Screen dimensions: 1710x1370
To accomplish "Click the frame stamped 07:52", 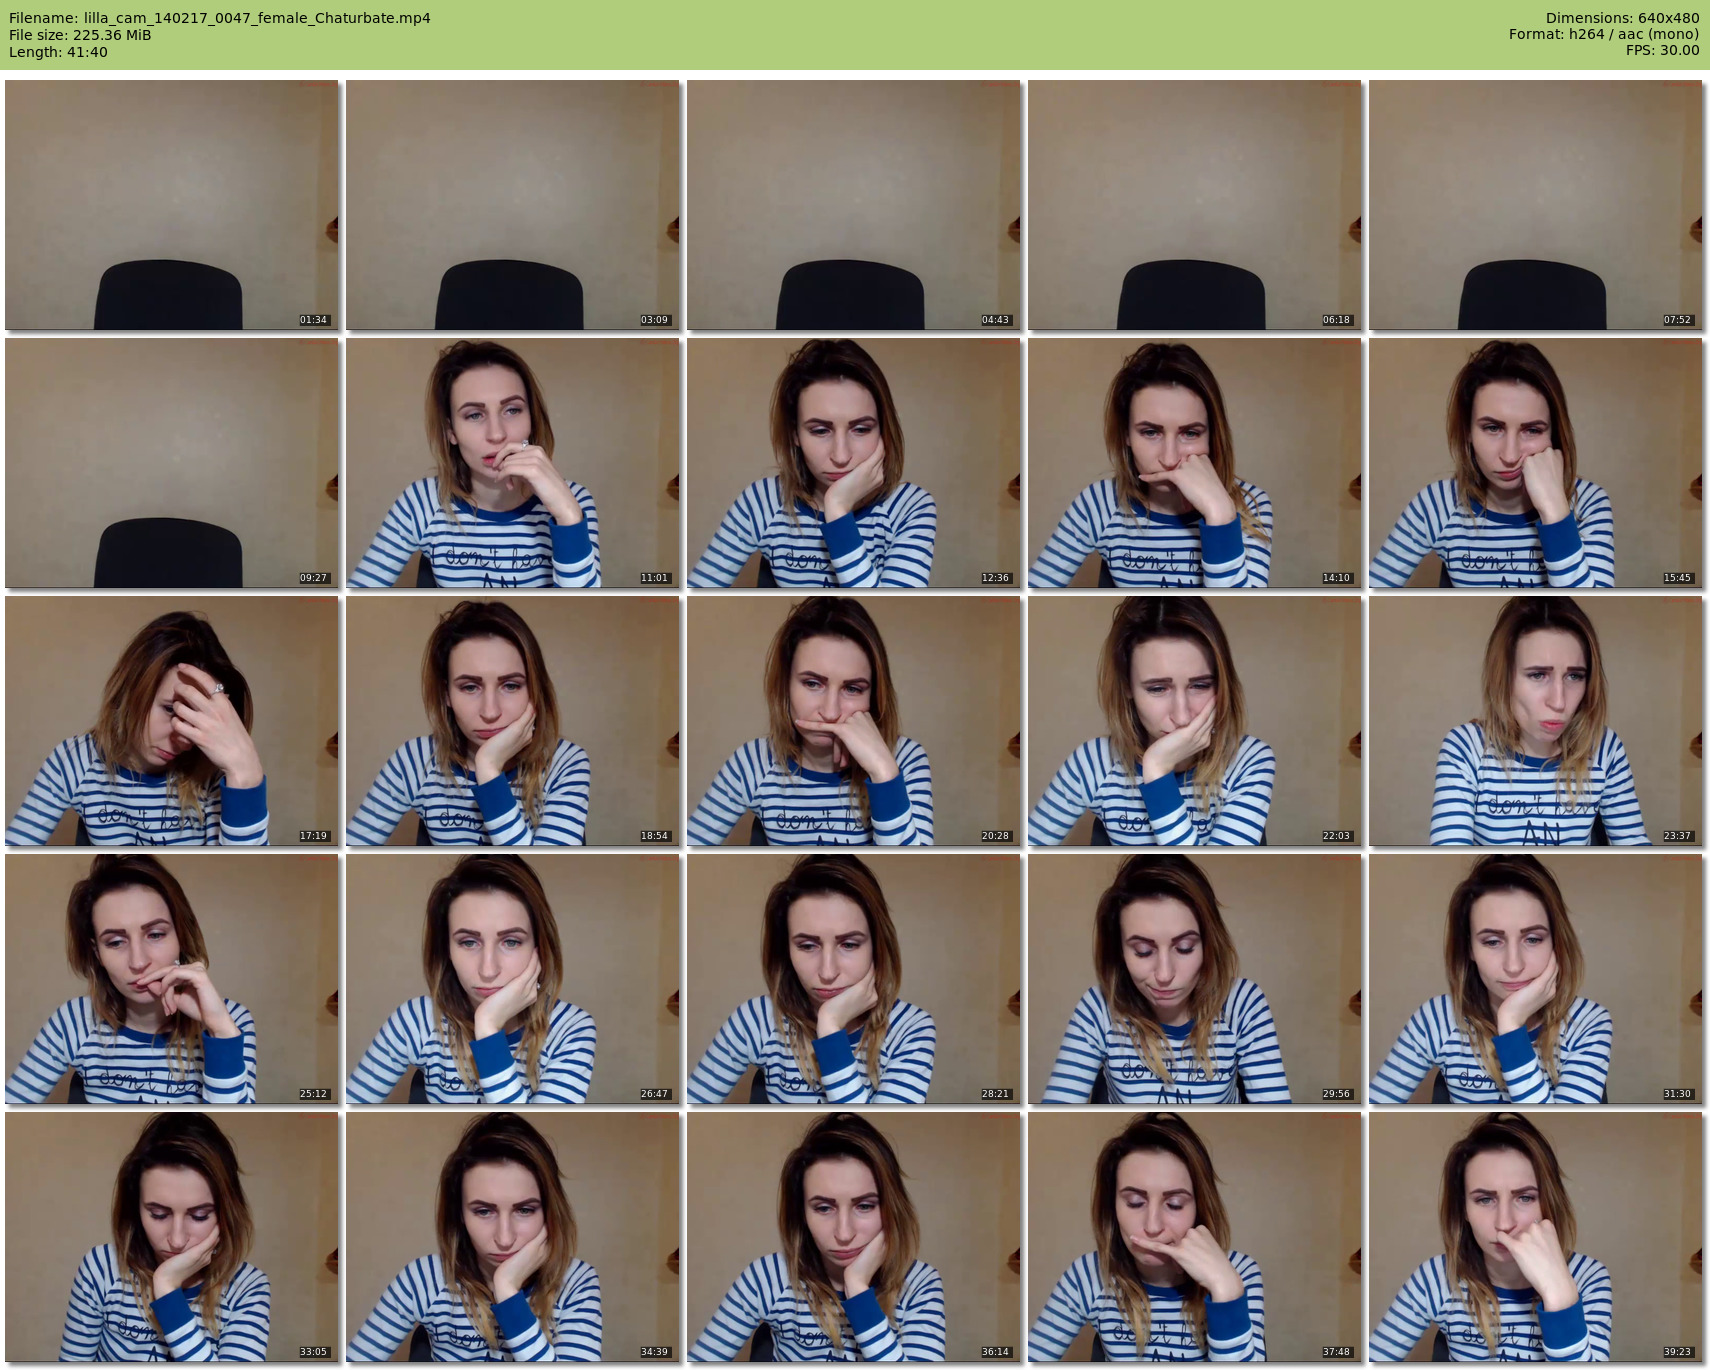I will point(1535,205).
